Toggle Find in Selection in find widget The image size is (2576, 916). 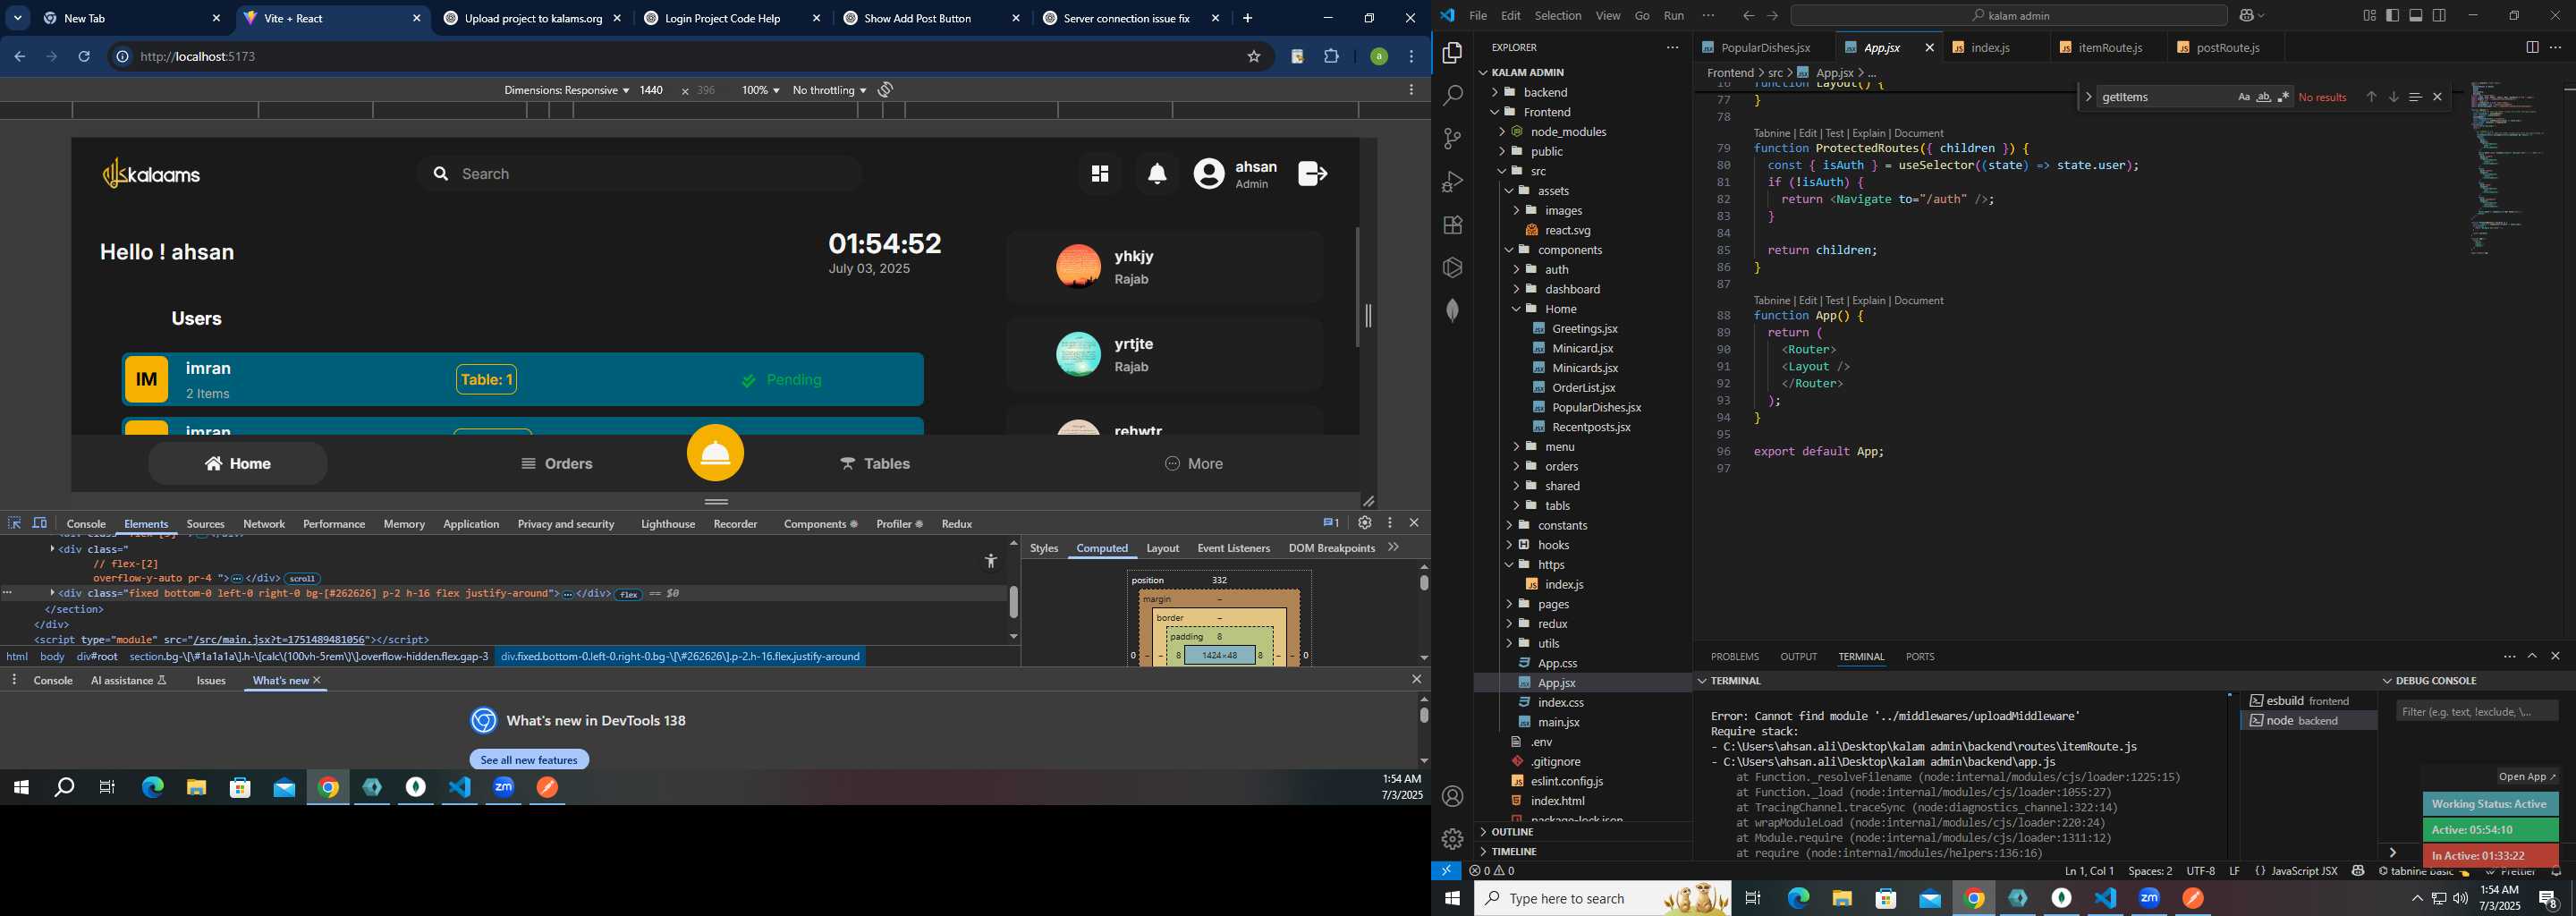pos(2415,97)
